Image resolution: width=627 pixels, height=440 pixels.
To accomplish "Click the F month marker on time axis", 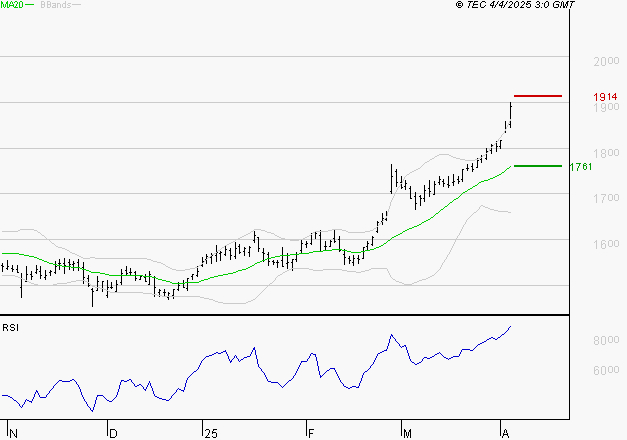I will tap(311, 434).
